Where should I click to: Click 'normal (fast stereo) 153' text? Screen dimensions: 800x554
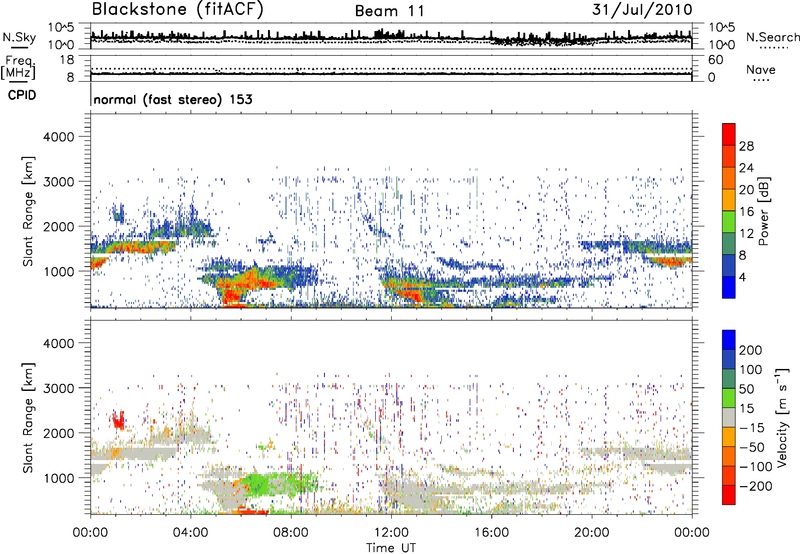pos(173,99)
